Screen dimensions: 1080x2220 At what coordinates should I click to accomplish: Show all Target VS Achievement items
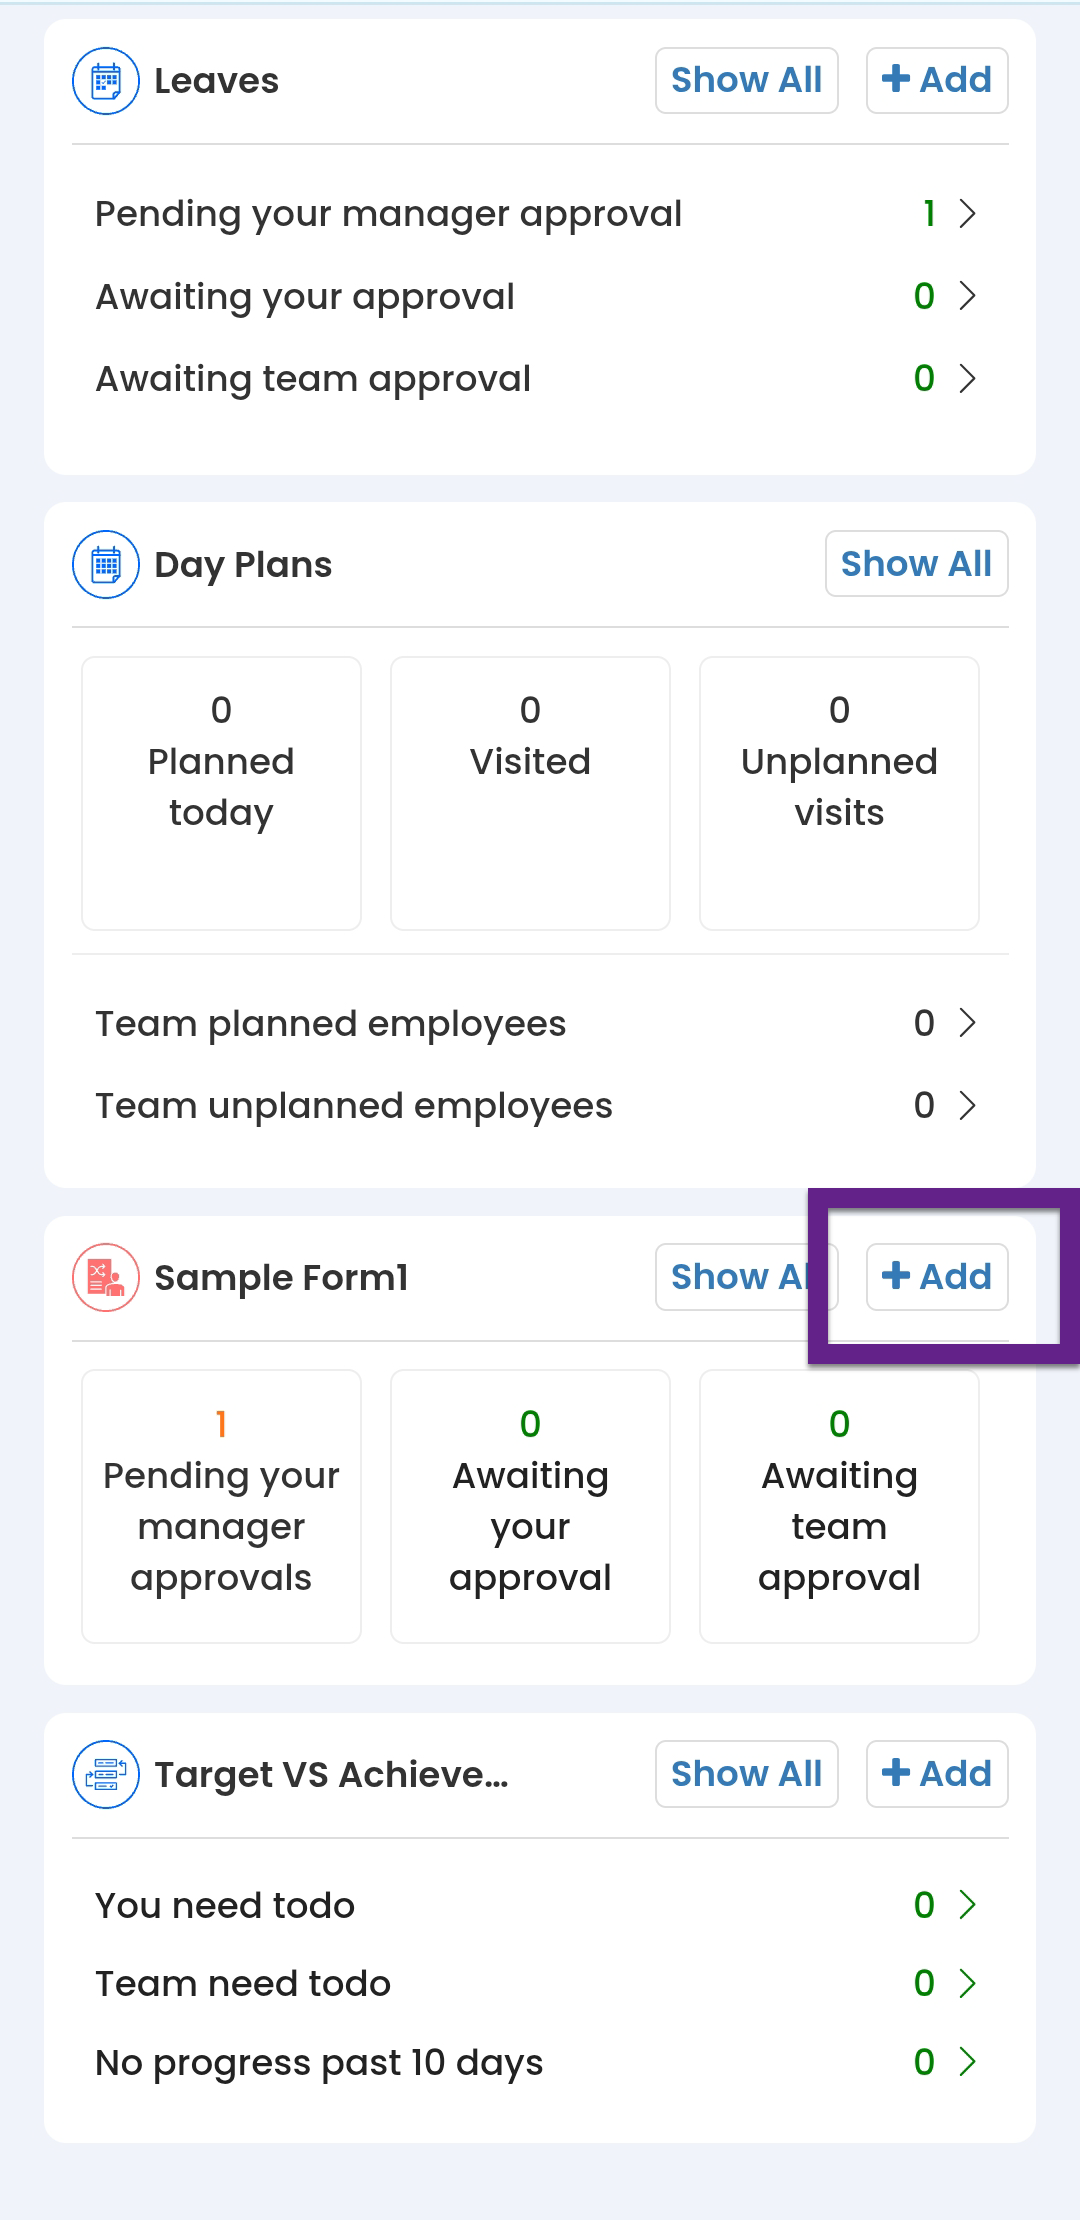click(x=746, y=1774)
